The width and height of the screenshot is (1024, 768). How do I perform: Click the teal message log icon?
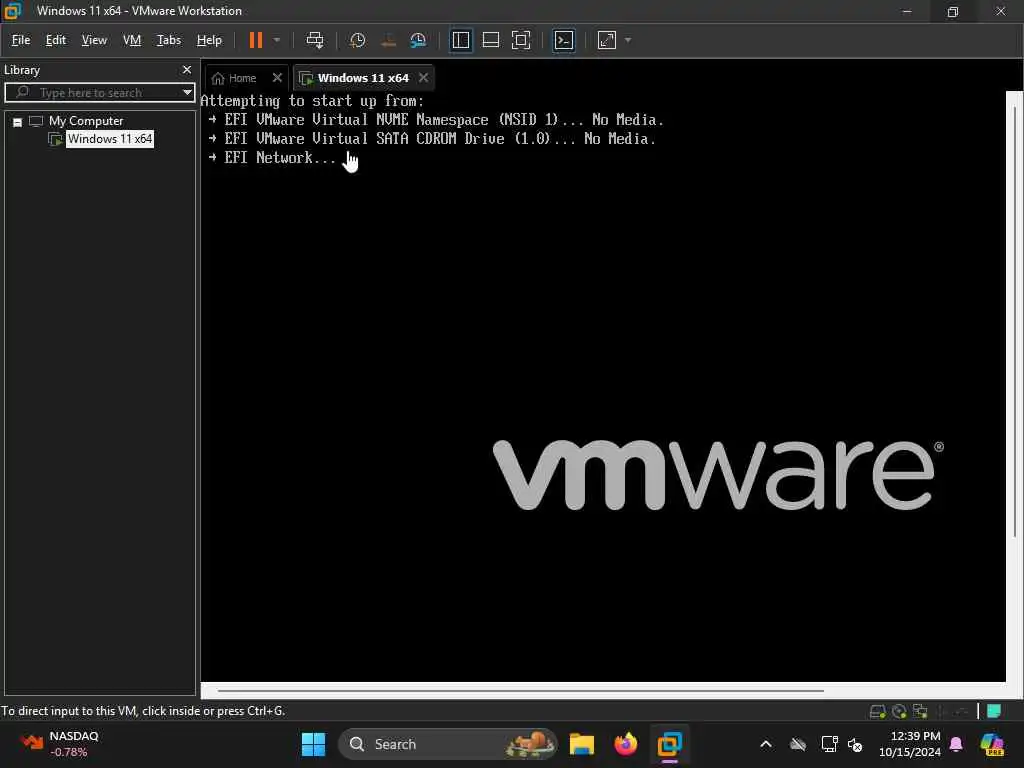pyautogui.click(x=993, y=711)
